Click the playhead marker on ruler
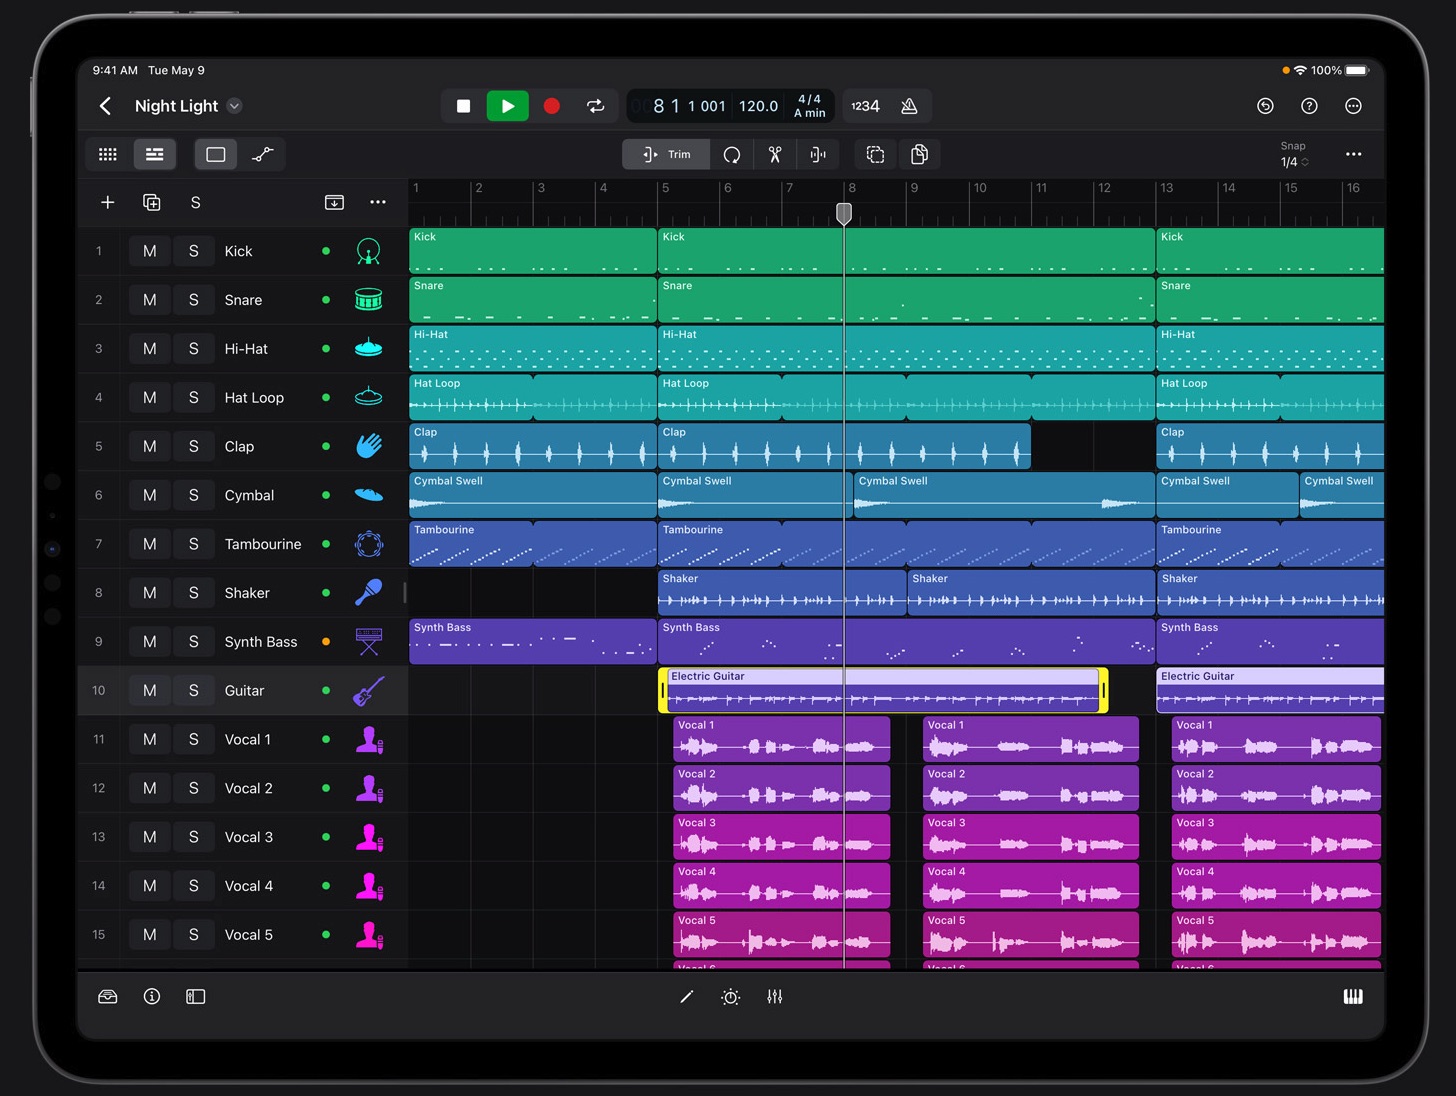The width and height of the screenshot is (1456, 1096). [844, 213]
